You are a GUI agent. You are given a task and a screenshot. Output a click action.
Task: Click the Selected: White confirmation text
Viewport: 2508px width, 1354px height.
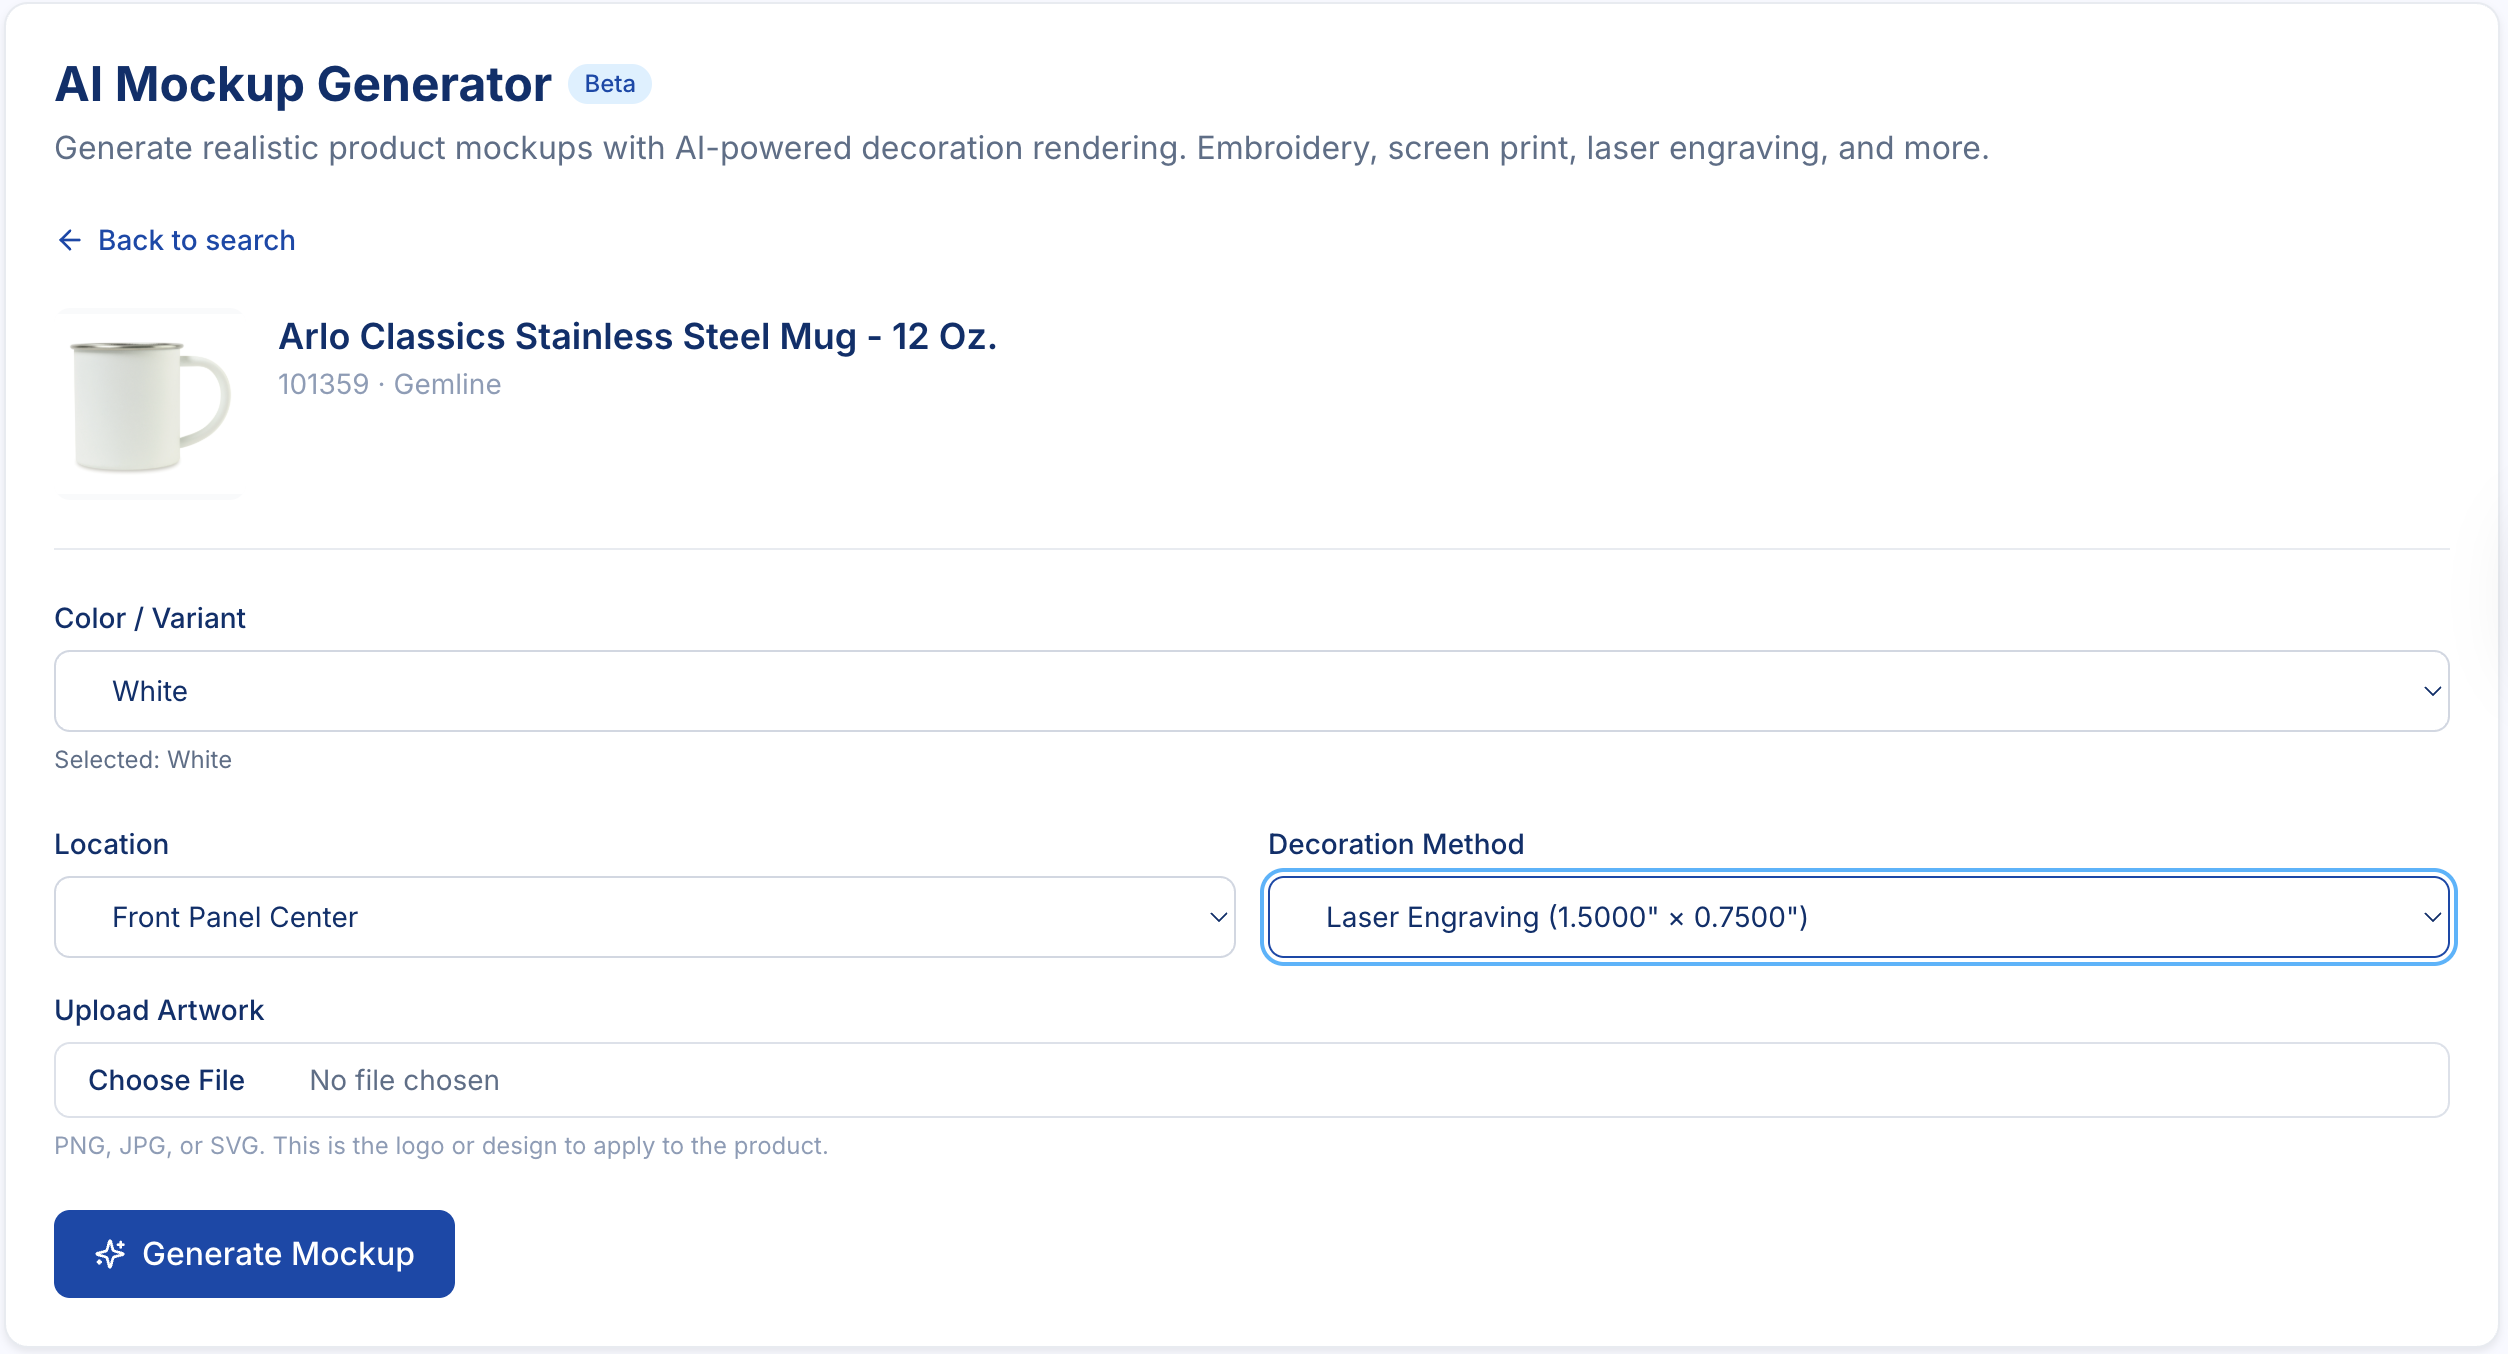tap(143, 759)
